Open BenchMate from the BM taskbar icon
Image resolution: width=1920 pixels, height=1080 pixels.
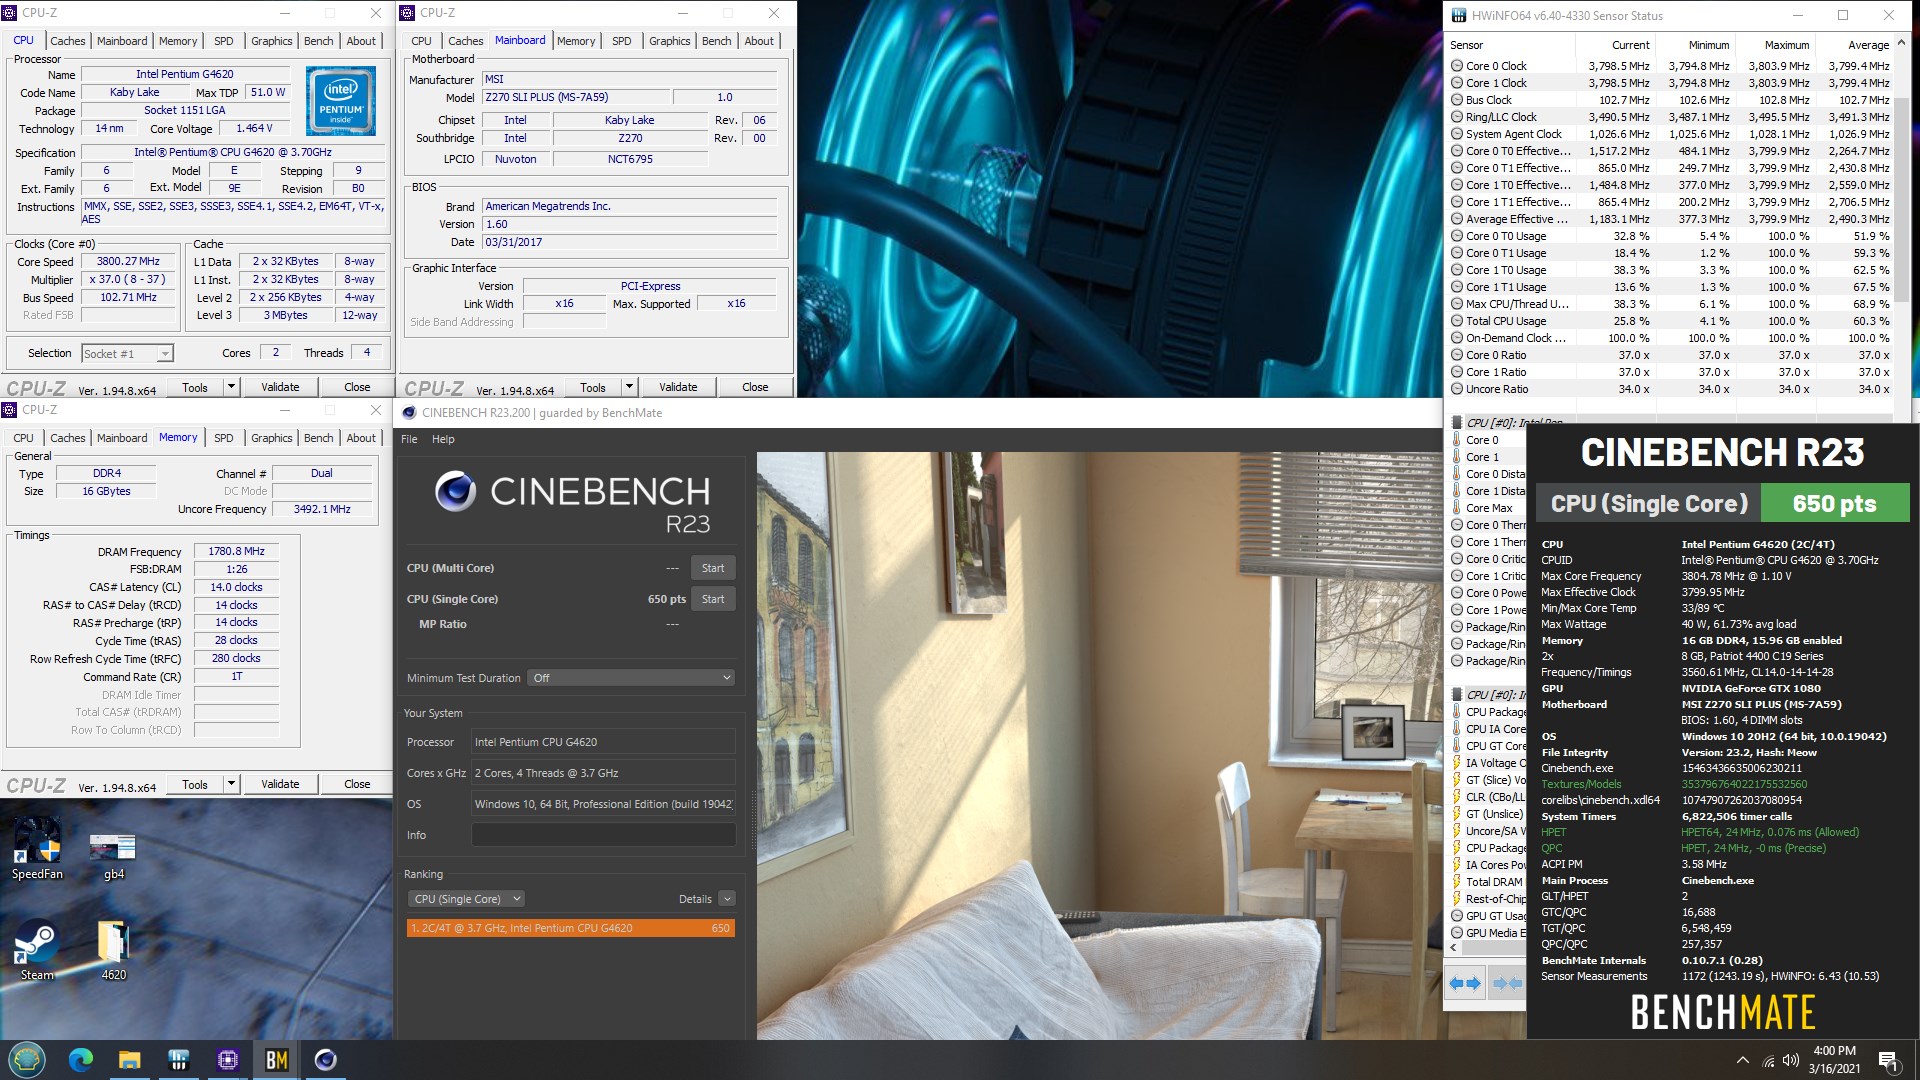(277, 1059)
